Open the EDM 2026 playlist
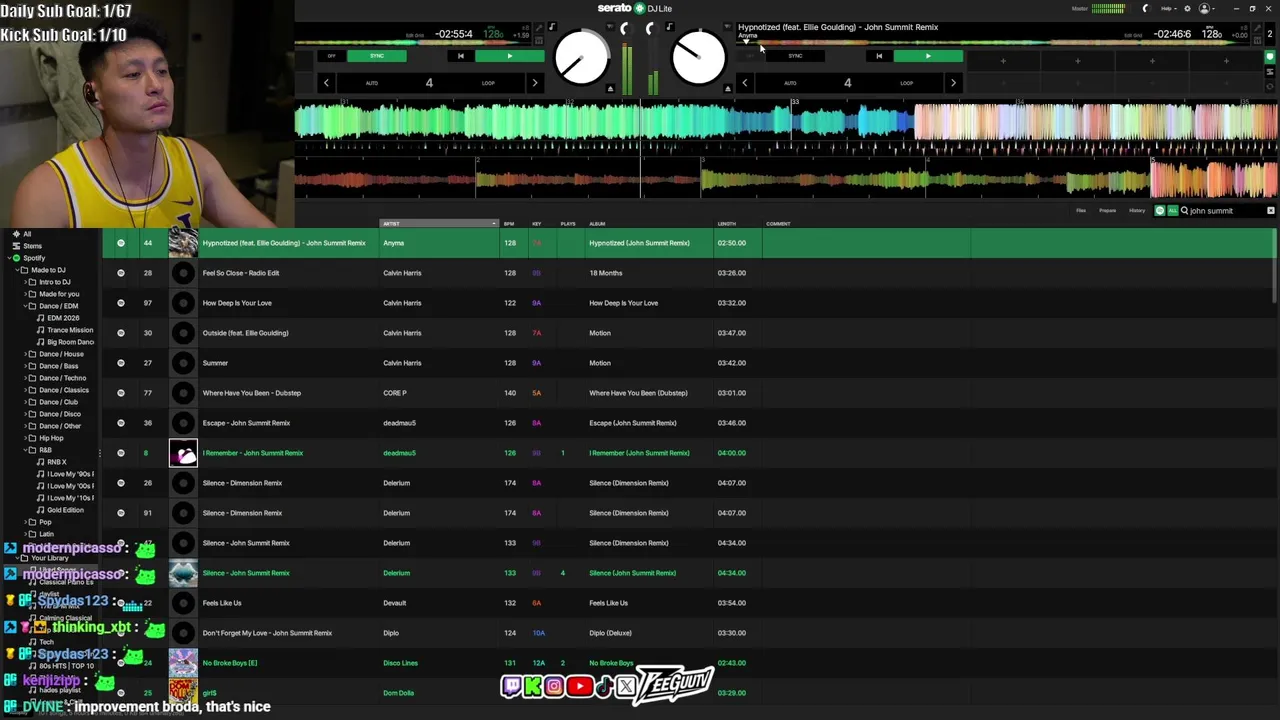 coord(63,318)
